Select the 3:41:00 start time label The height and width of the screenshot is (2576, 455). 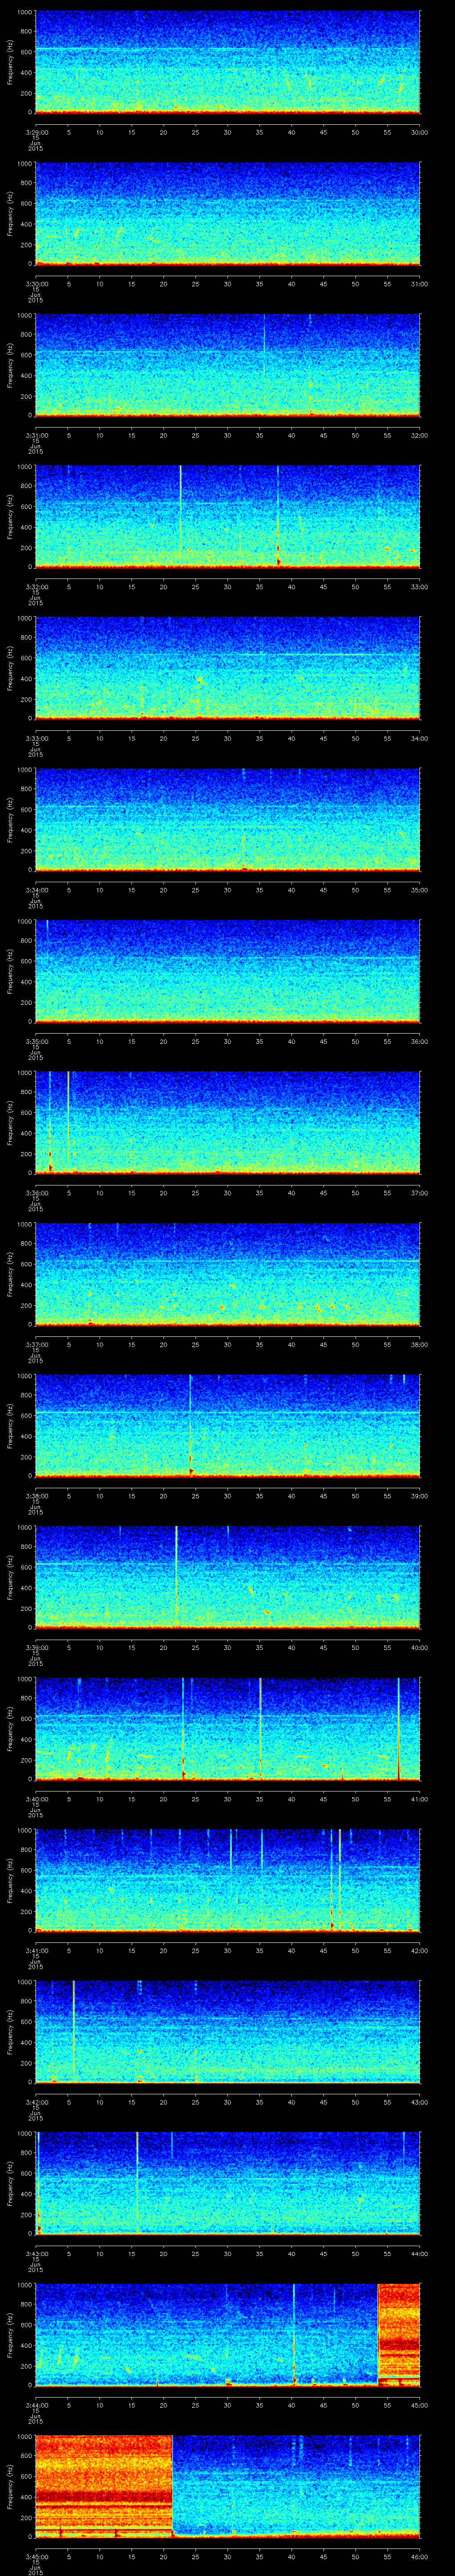(36, 1951)
